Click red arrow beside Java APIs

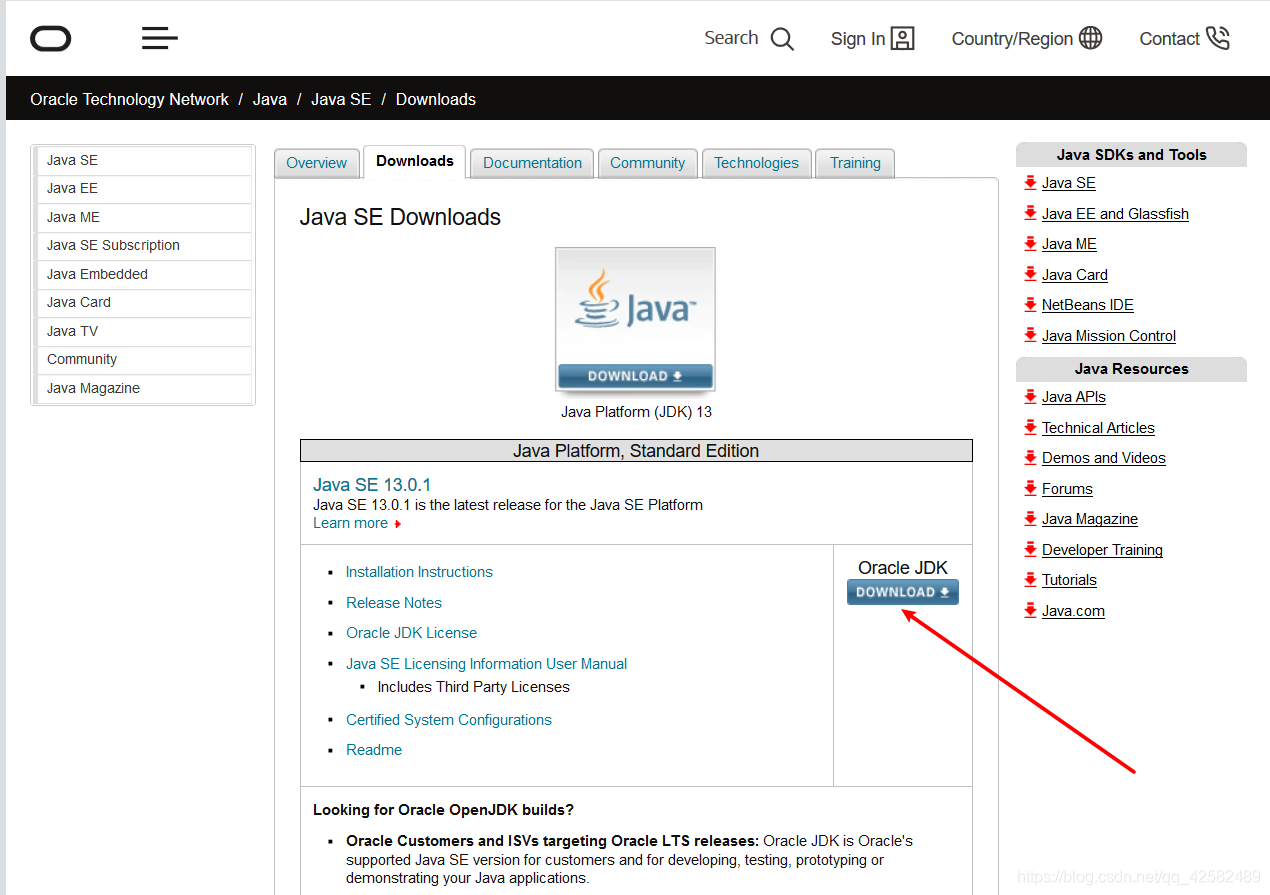tap(1030, 397)
